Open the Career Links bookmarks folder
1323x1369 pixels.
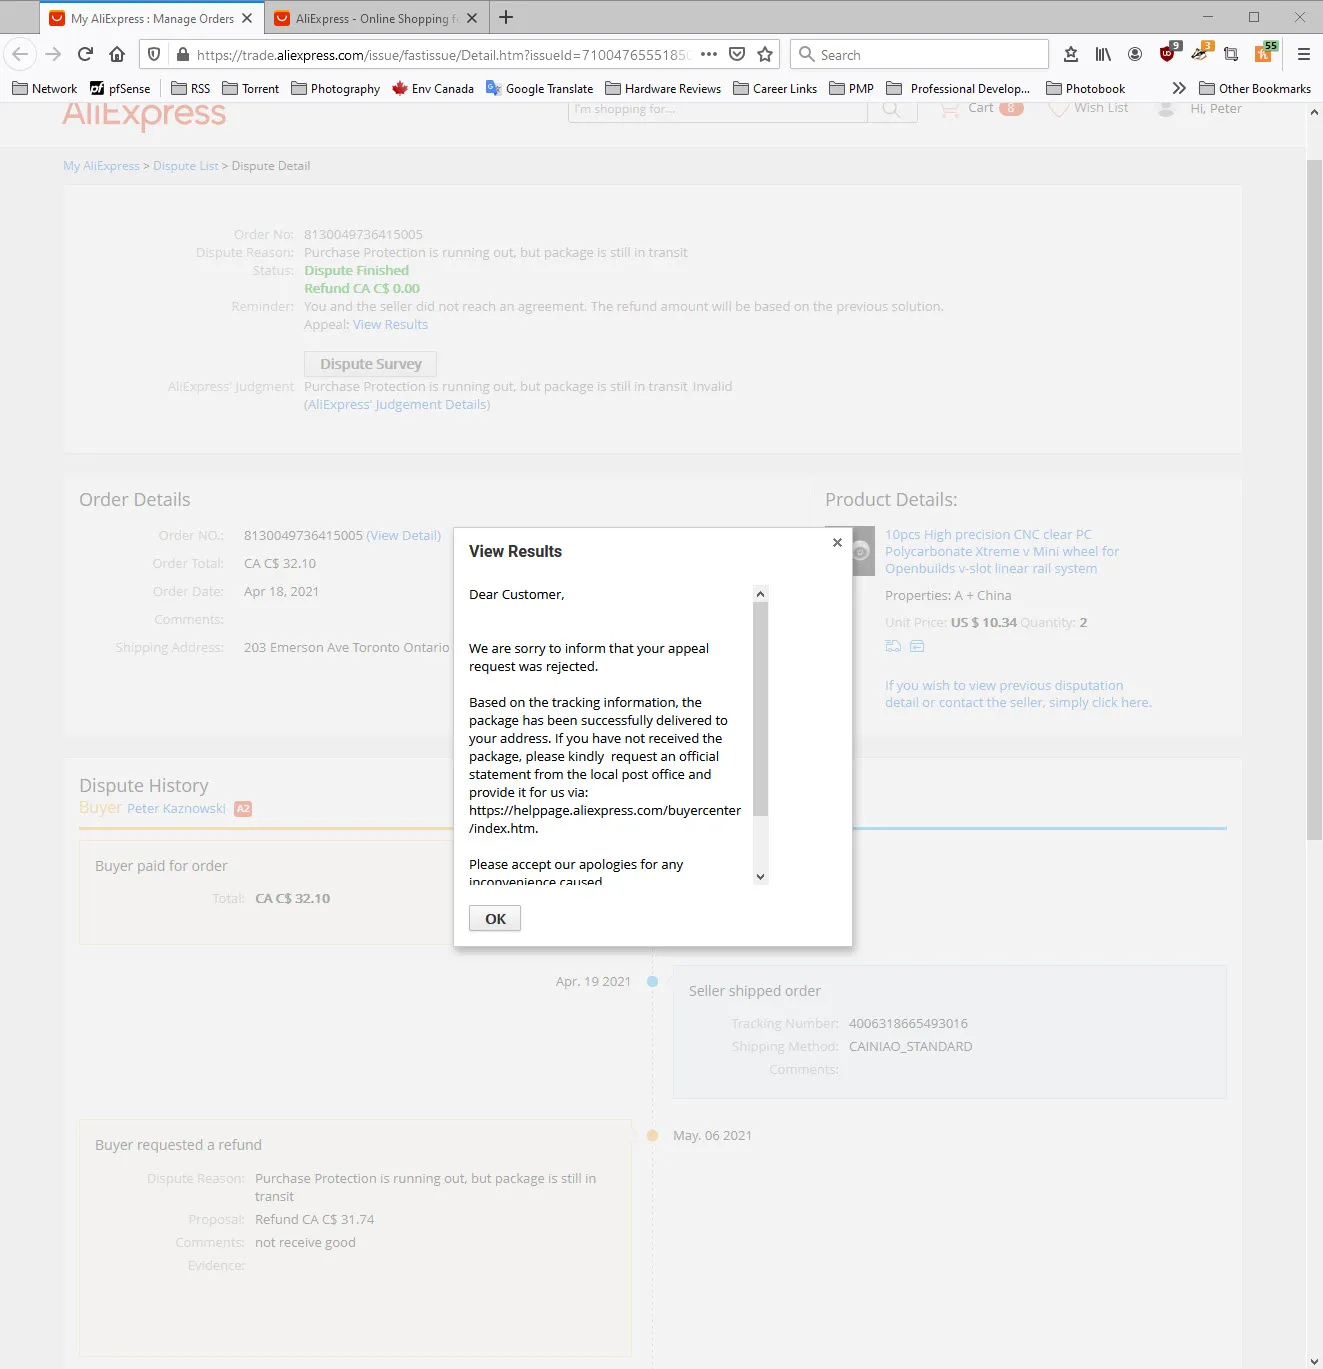775,88
